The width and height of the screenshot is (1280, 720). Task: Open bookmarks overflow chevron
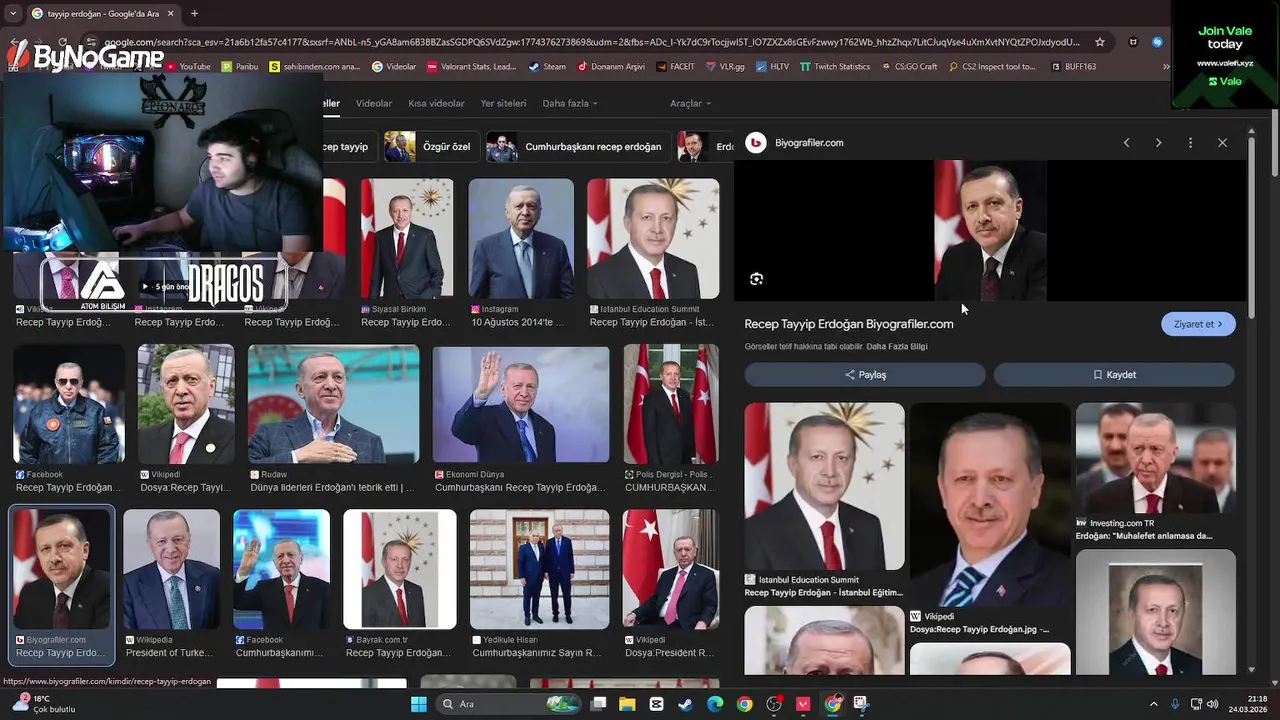(1166, 67)
